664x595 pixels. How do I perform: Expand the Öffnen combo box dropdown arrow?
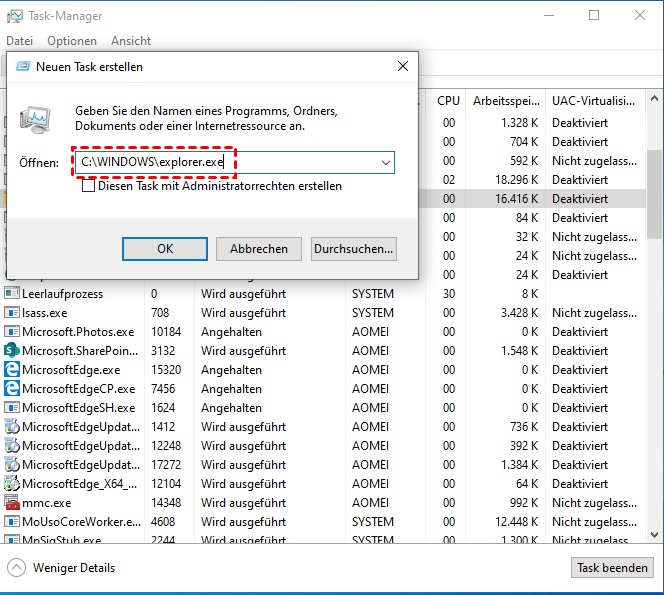click(385, 162)
